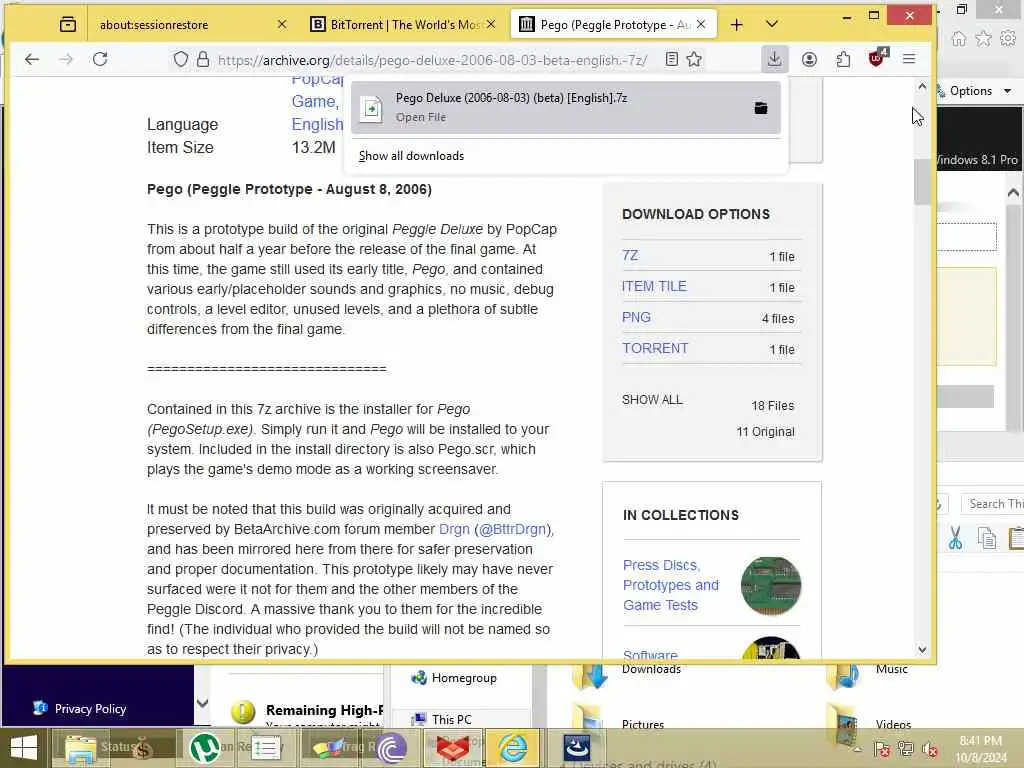Open uBlock Origin extension icon
Image resolution: width=1024 pixels, height=768 pixels.
pyautogui.click(x=877, y=58)
